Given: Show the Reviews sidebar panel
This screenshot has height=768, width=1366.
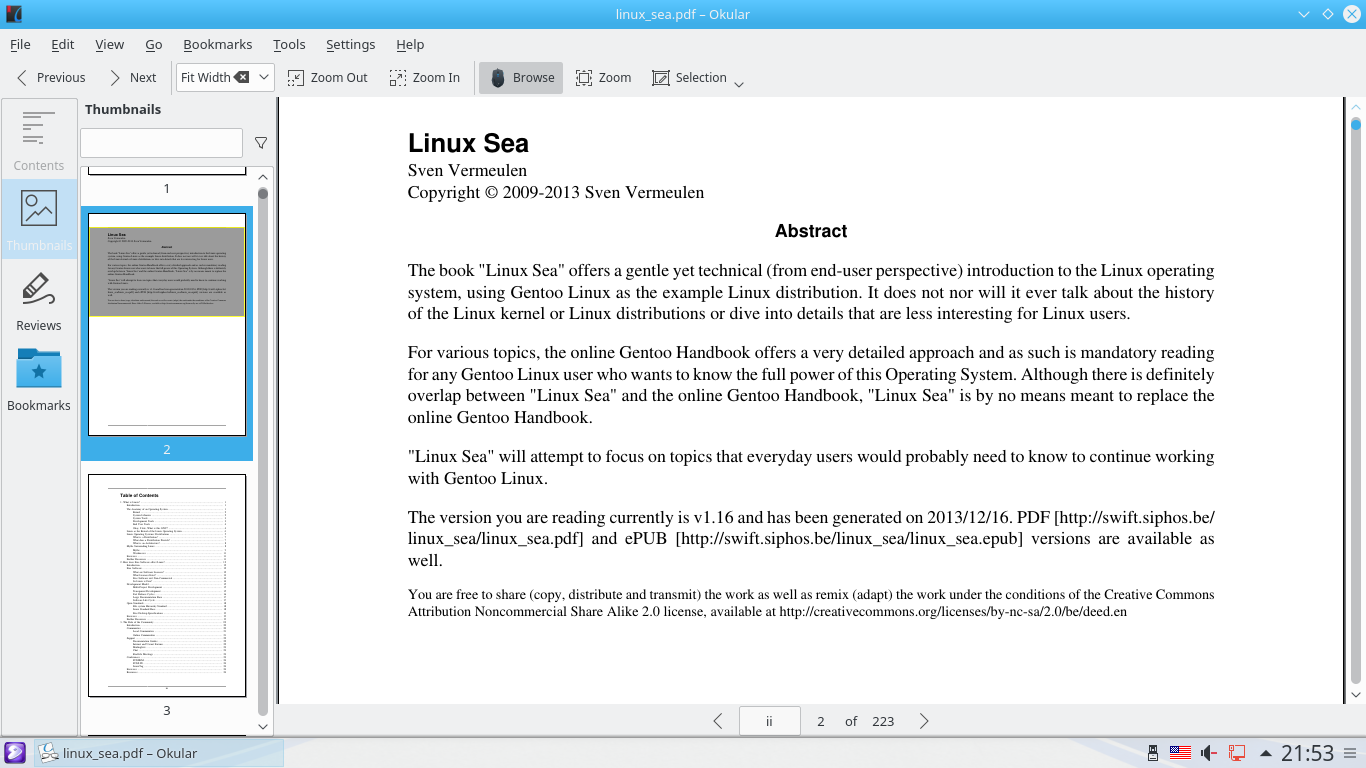Looking at the screenshot, I should point(39,300).
